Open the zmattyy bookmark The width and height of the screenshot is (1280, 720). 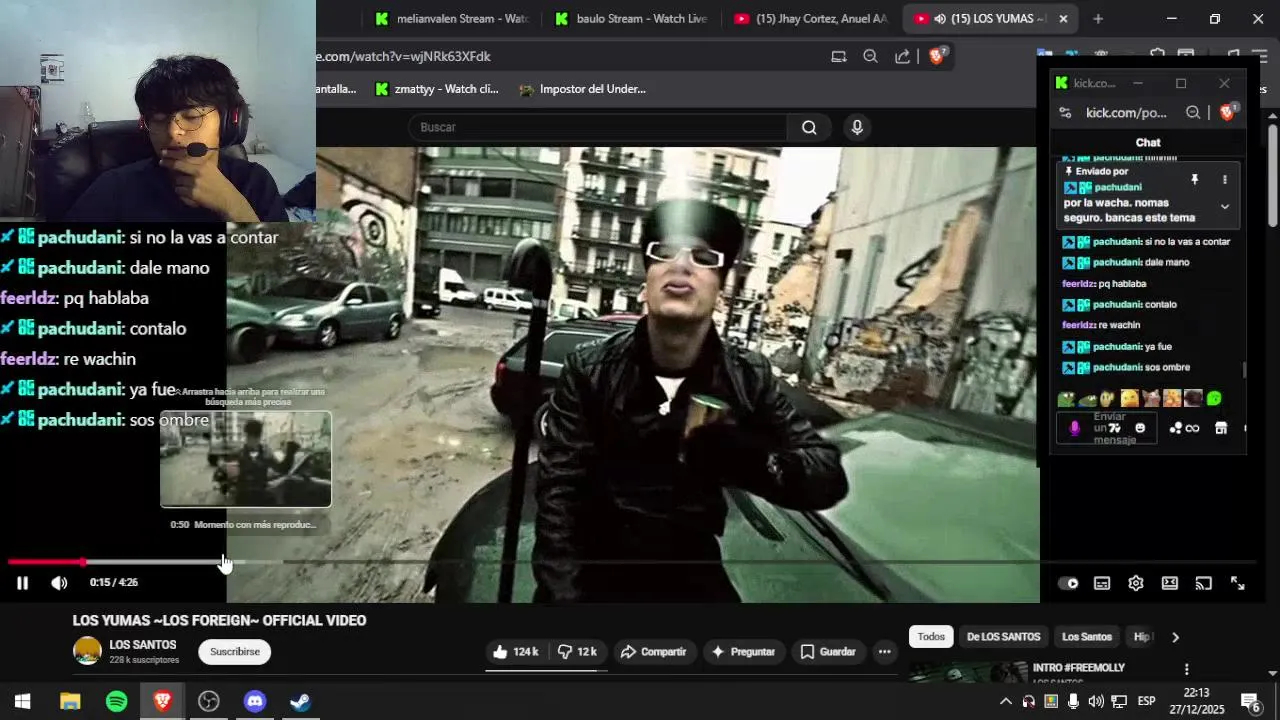(436, 89)
